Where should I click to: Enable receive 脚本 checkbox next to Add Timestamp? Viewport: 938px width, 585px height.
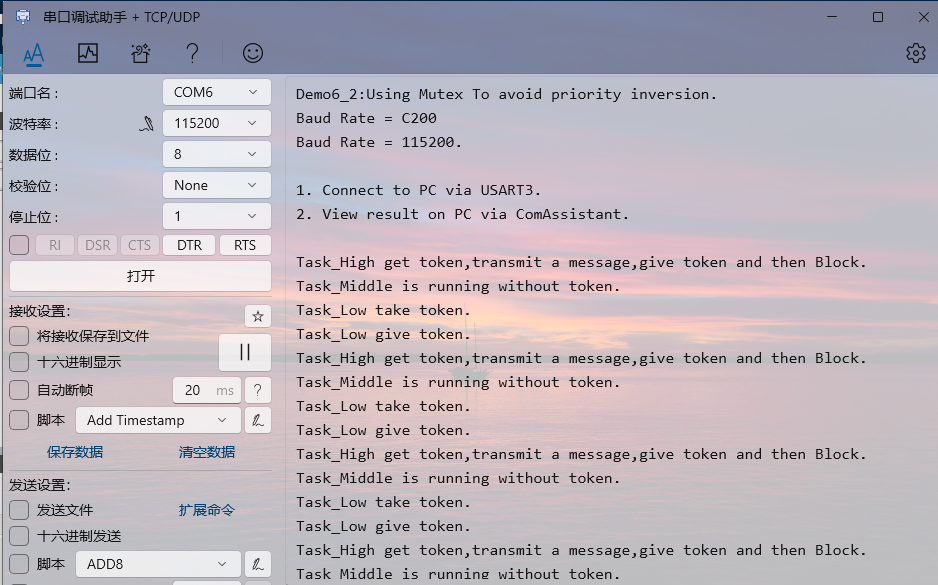point(19,420)
